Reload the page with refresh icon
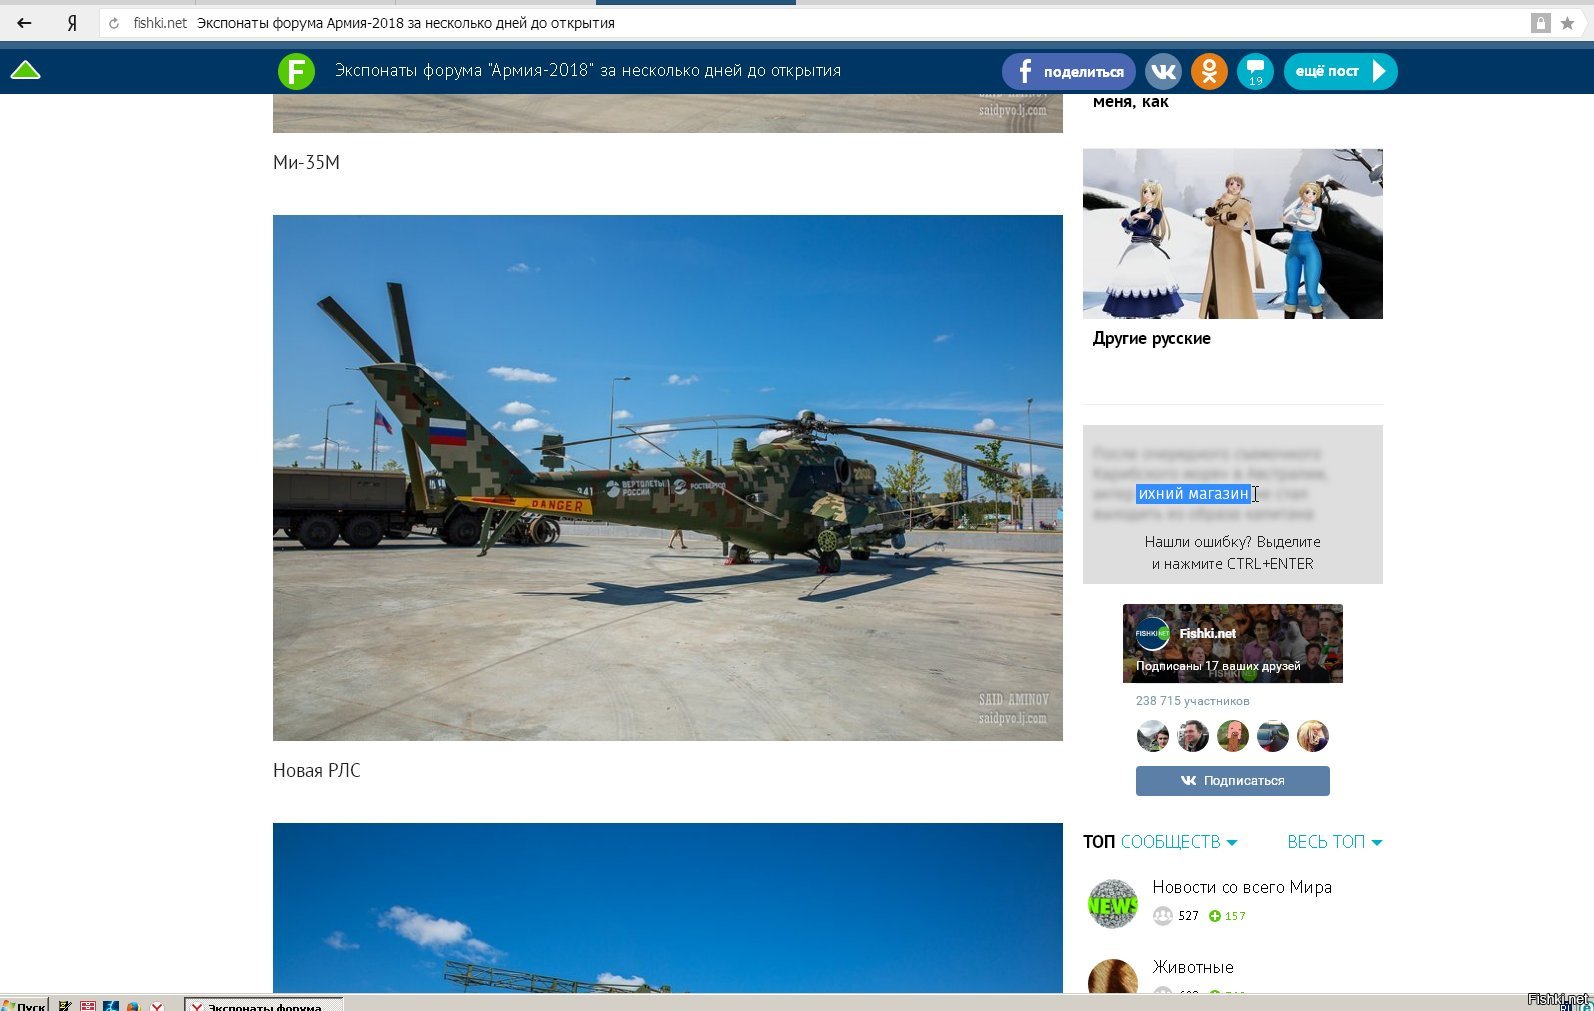Screen dimensions: 1594x1011 [114, 23]
